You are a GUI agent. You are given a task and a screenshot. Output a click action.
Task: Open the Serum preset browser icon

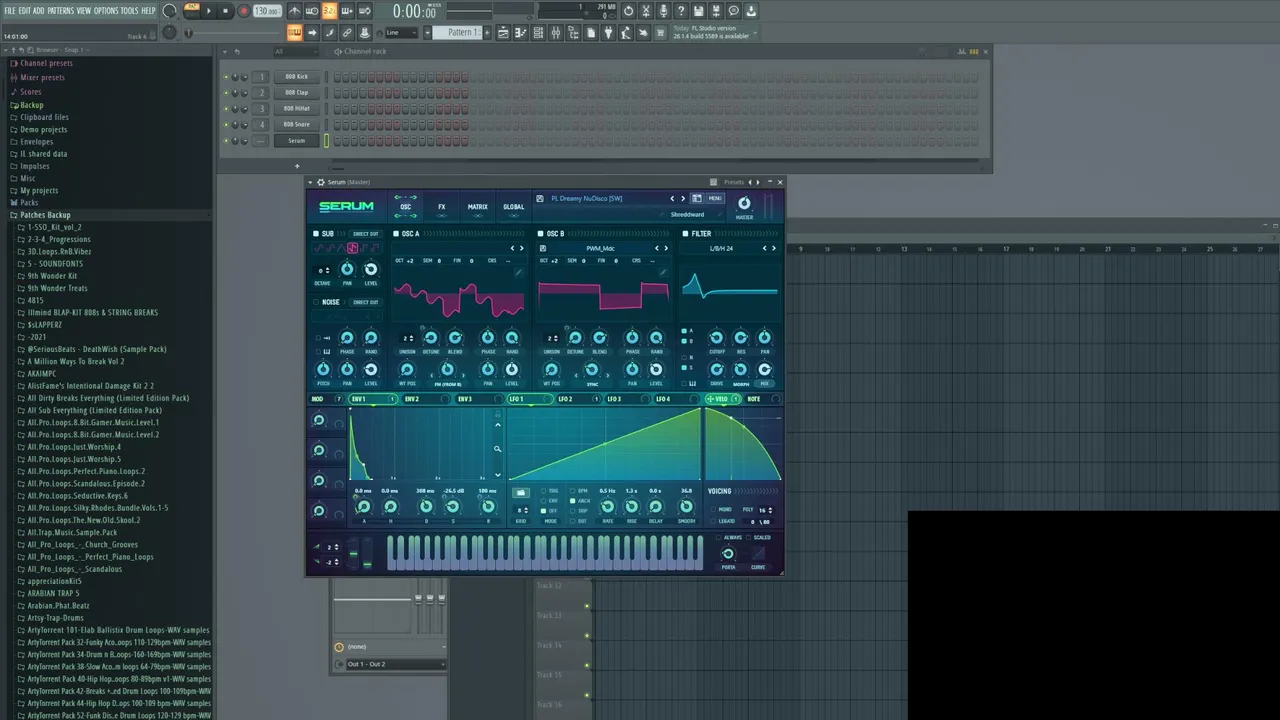(697, 198)
